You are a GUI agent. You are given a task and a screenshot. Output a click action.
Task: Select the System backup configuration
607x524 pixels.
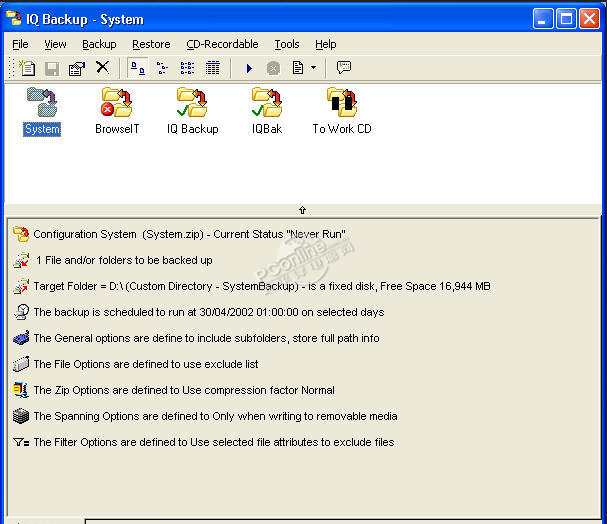[x=42, y=112]
